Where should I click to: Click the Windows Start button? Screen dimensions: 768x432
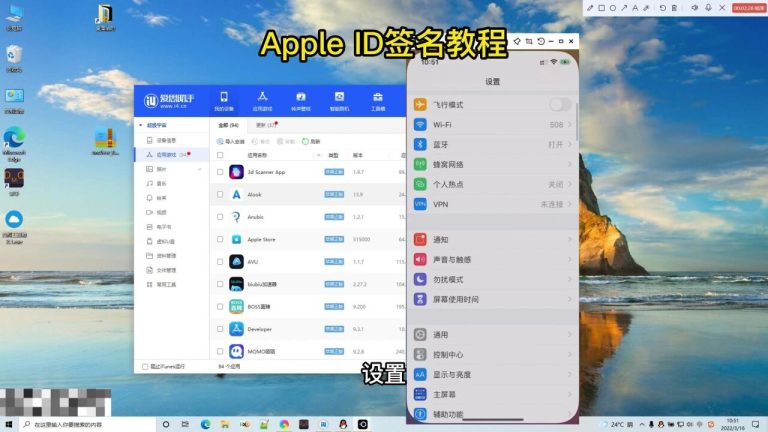pos(8,424)
